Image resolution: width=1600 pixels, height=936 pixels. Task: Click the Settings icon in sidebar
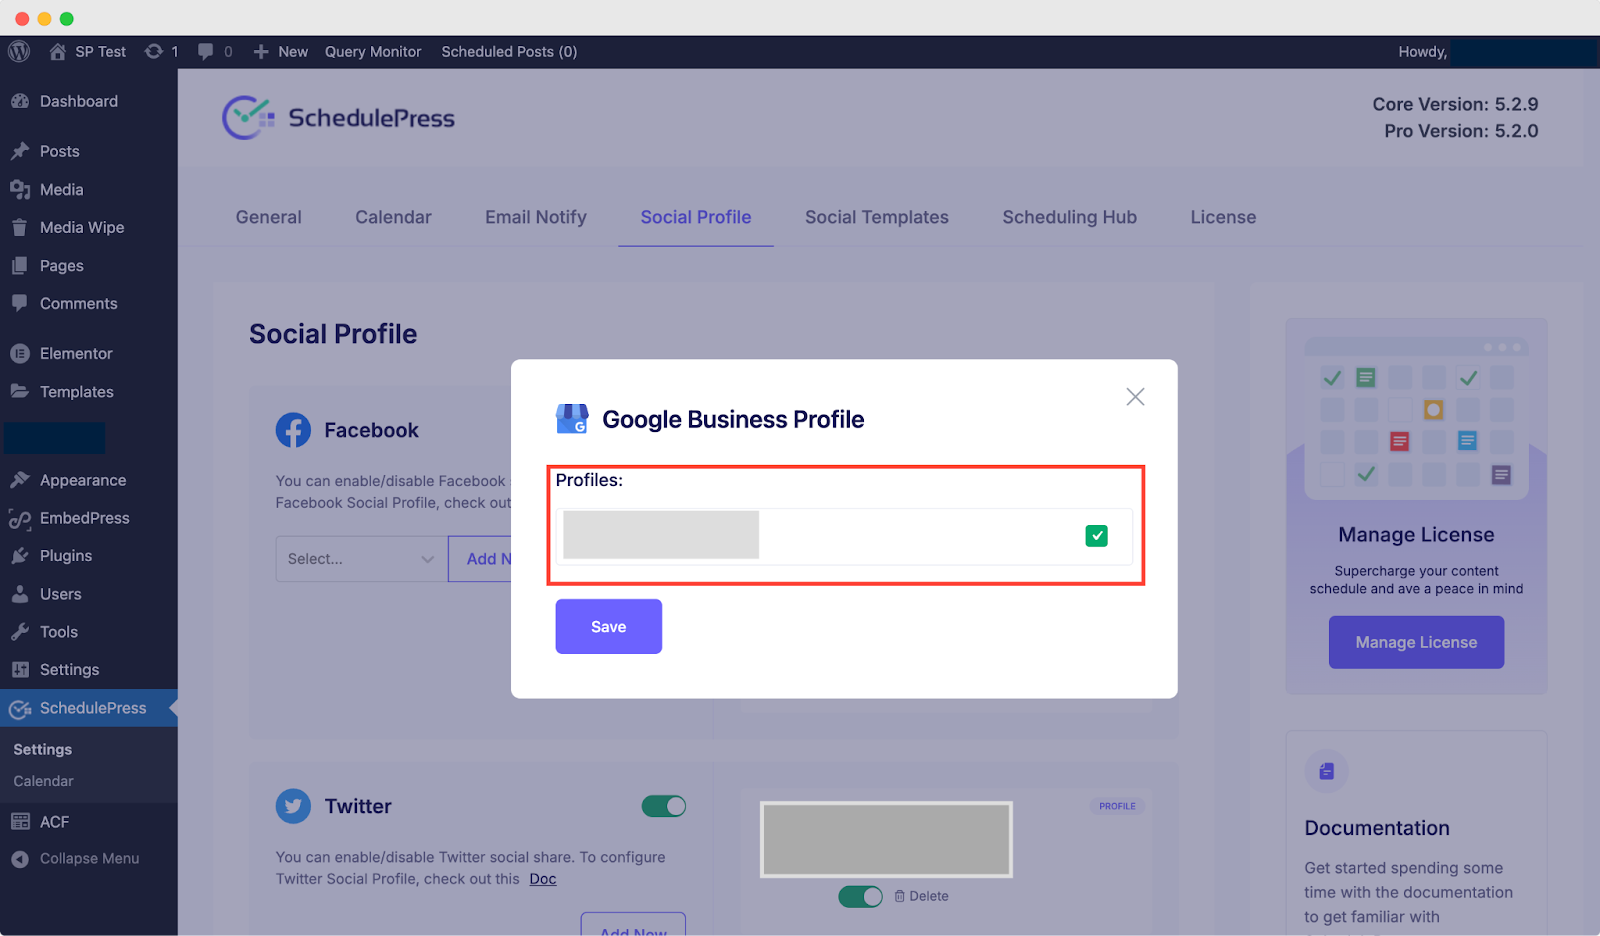(20, 670)
